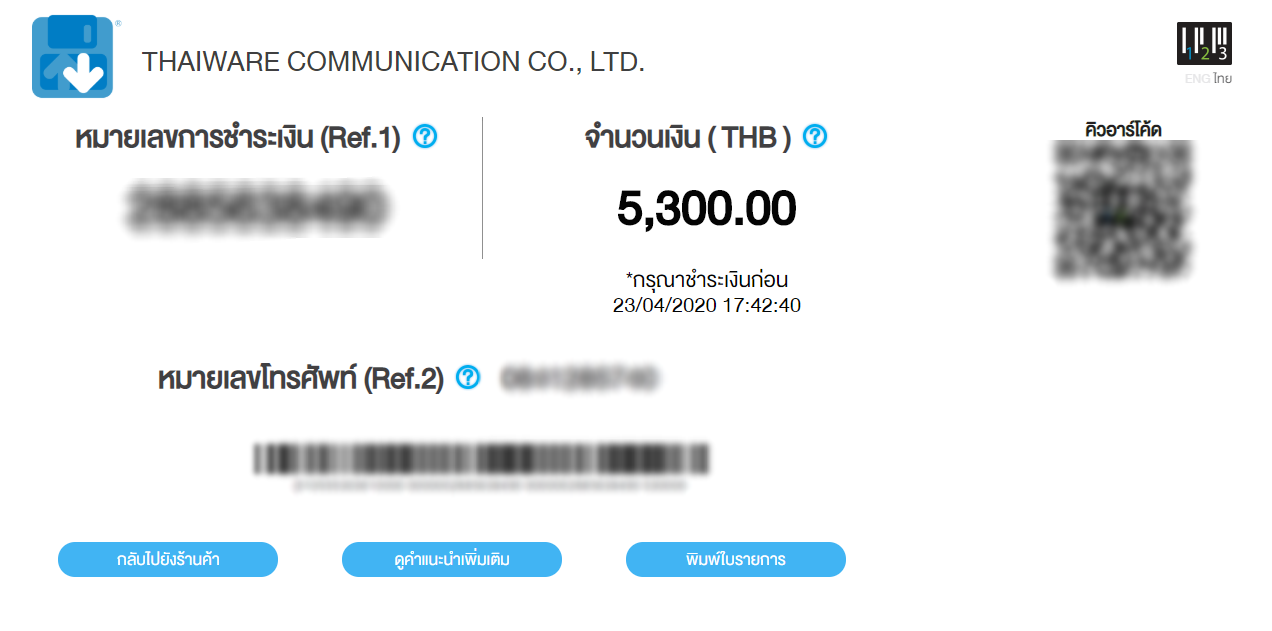Click the blurred QR code image

pos(1122,210)
